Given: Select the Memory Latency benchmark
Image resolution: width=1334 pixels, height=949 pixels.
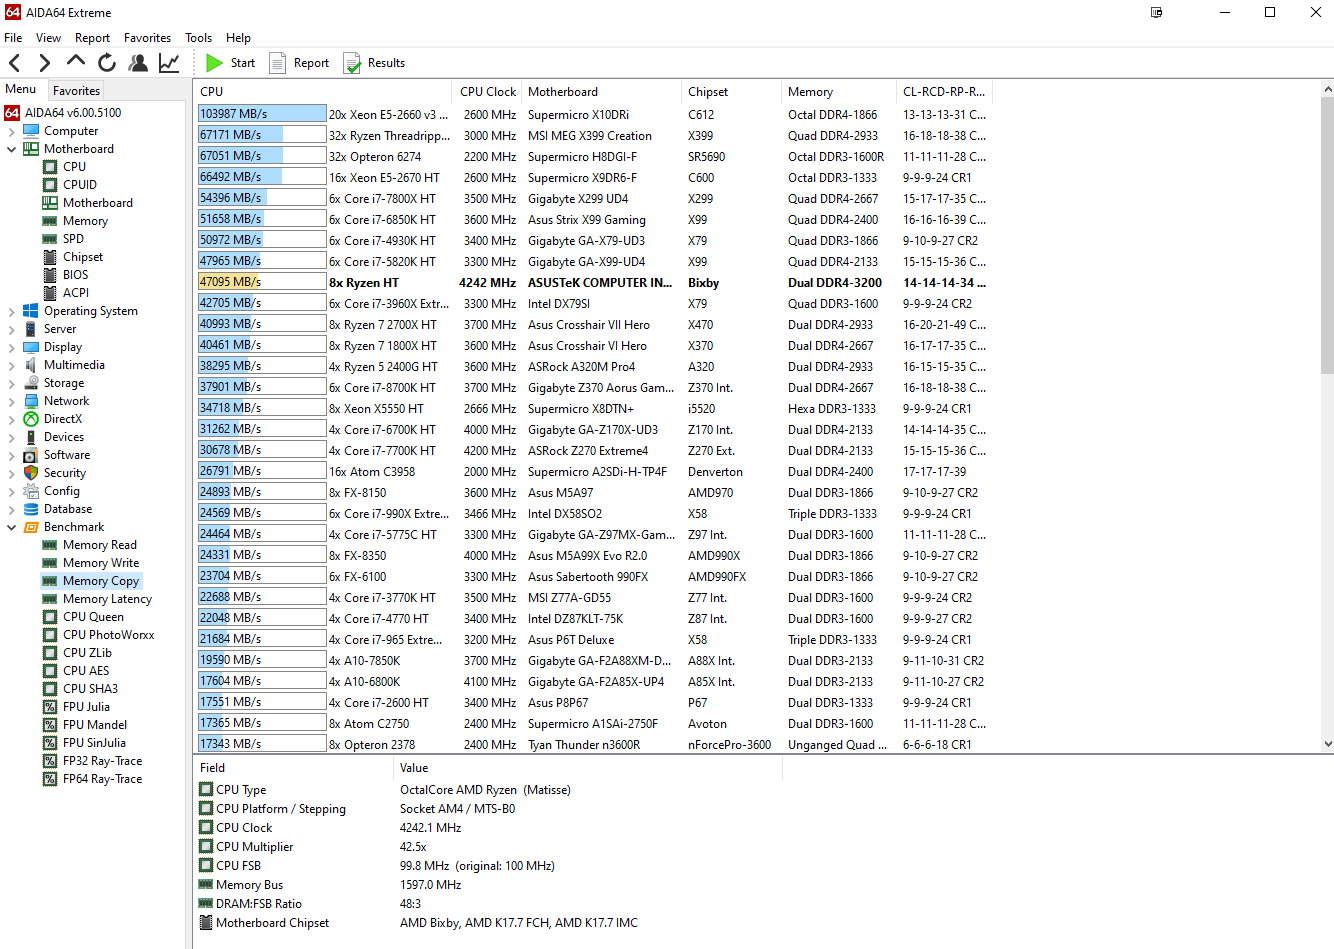Looking at the screenshot, I should click(107, 599).
